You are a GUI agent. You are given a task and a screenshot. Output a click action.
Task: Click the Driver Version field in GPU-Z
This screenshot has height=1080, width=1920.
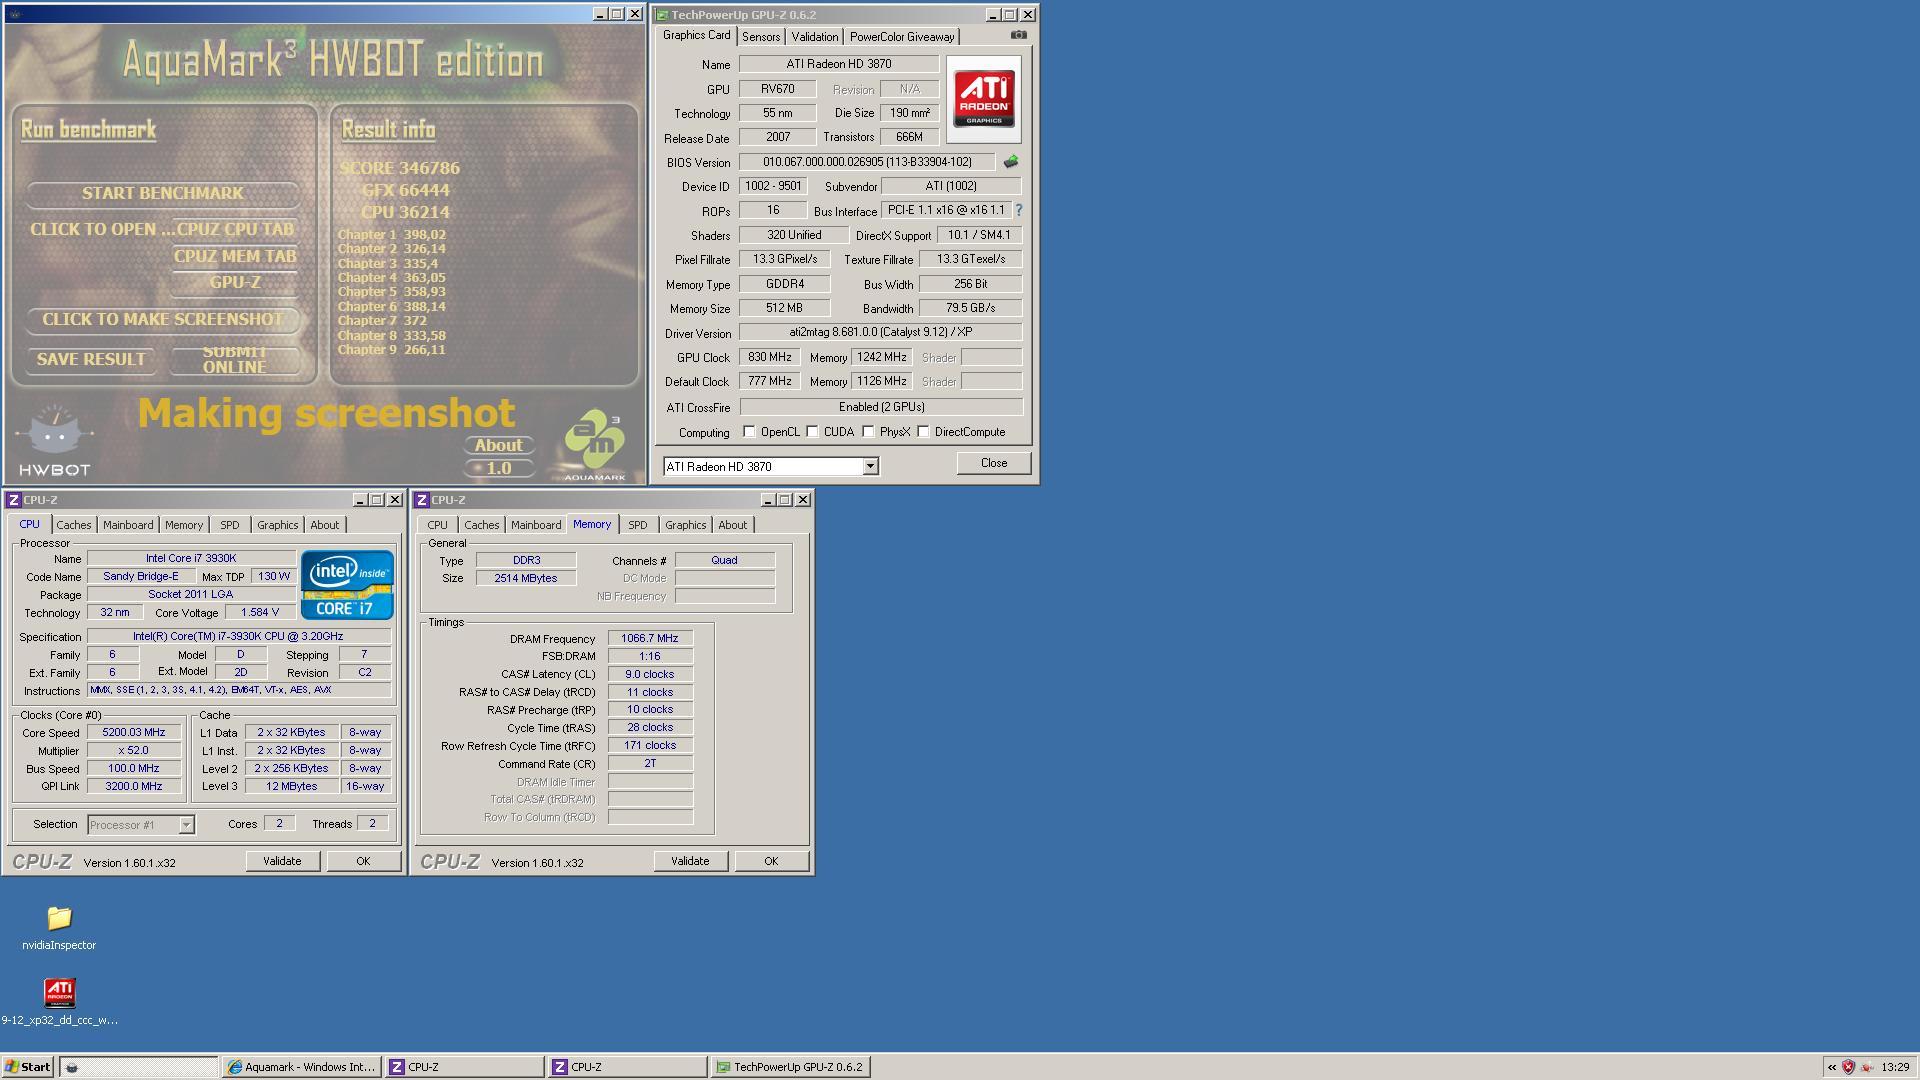(x=880, y=332)
